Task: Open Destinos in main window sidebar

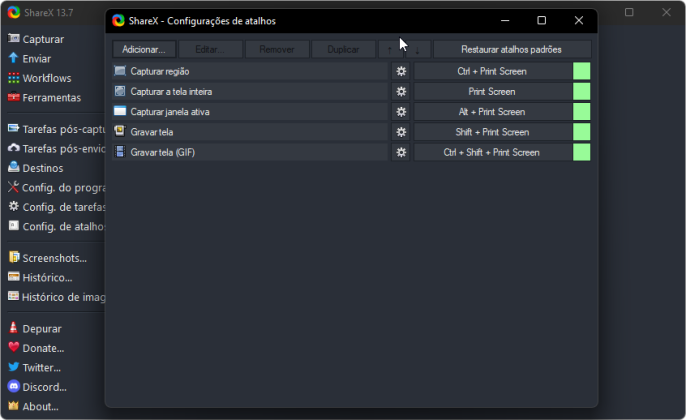Action: [x=35, y=168]
